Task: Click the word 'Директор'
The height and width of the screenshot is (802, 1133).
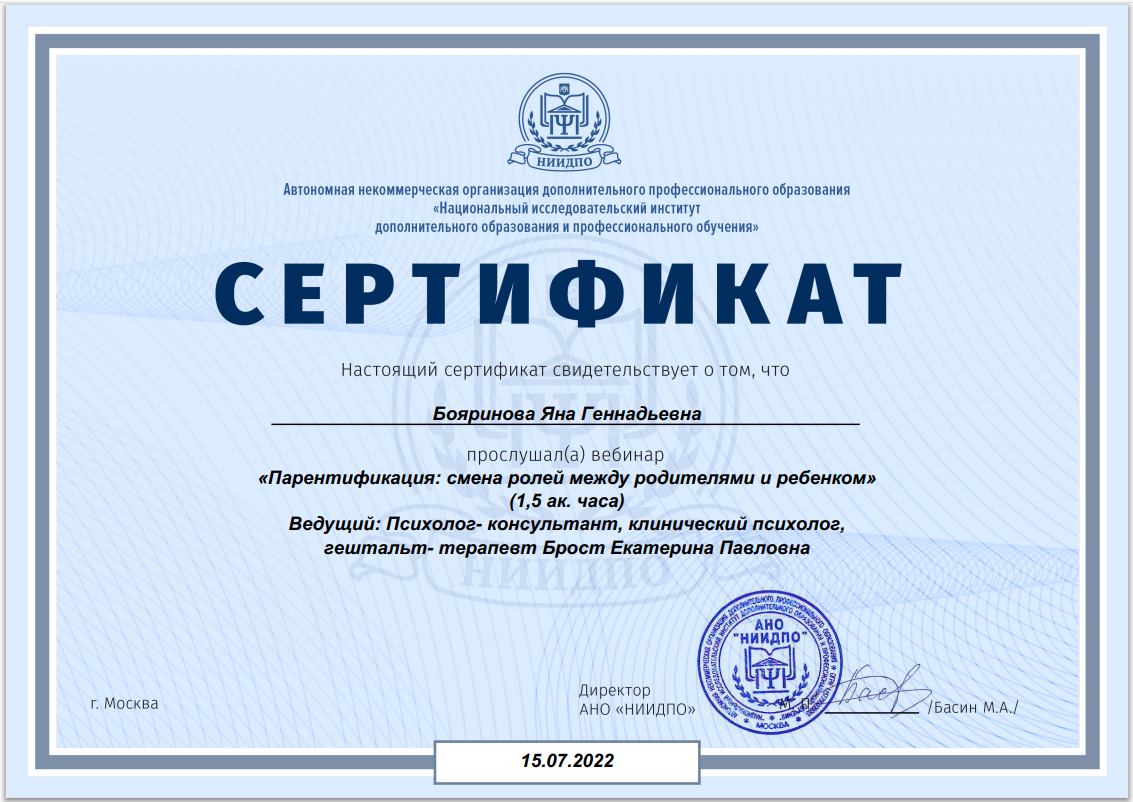Action: pos(615,690)
